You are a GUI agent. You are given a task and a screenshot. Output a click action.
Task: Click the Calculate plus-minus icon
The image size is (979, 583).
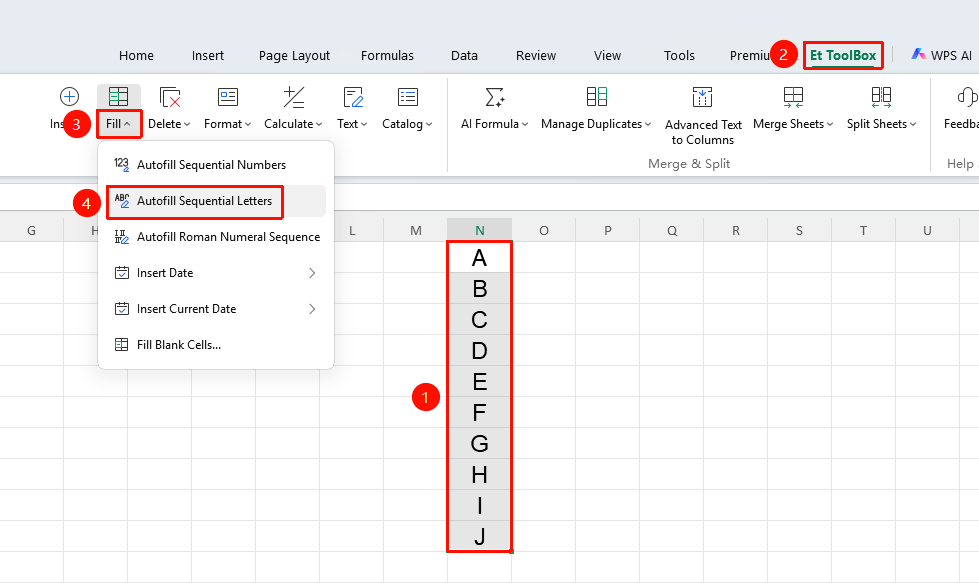[x=293, y=97]
